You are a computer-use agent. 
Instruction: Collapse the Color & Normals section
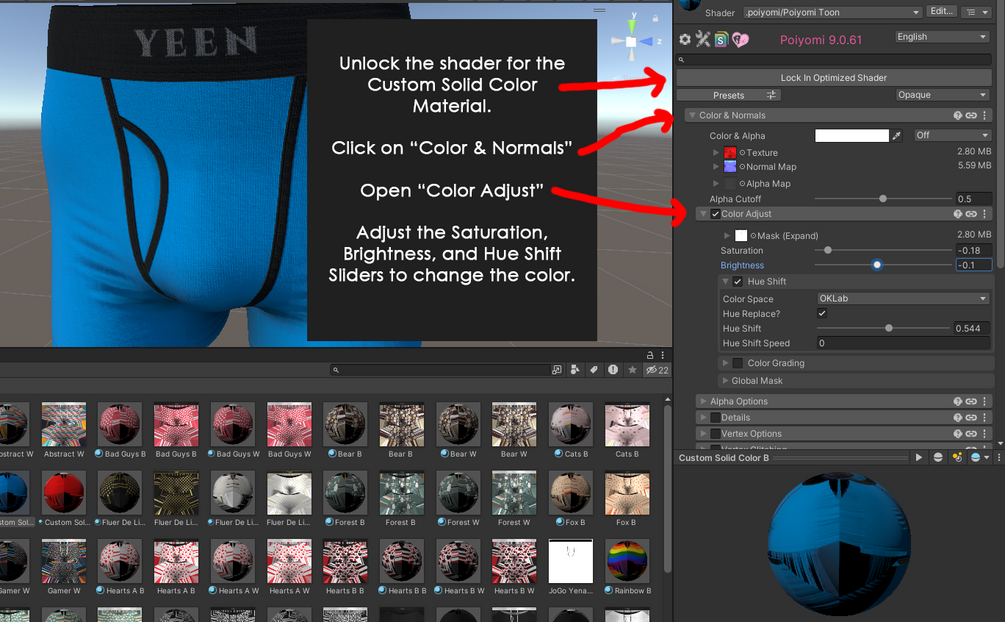coord(692,115)
